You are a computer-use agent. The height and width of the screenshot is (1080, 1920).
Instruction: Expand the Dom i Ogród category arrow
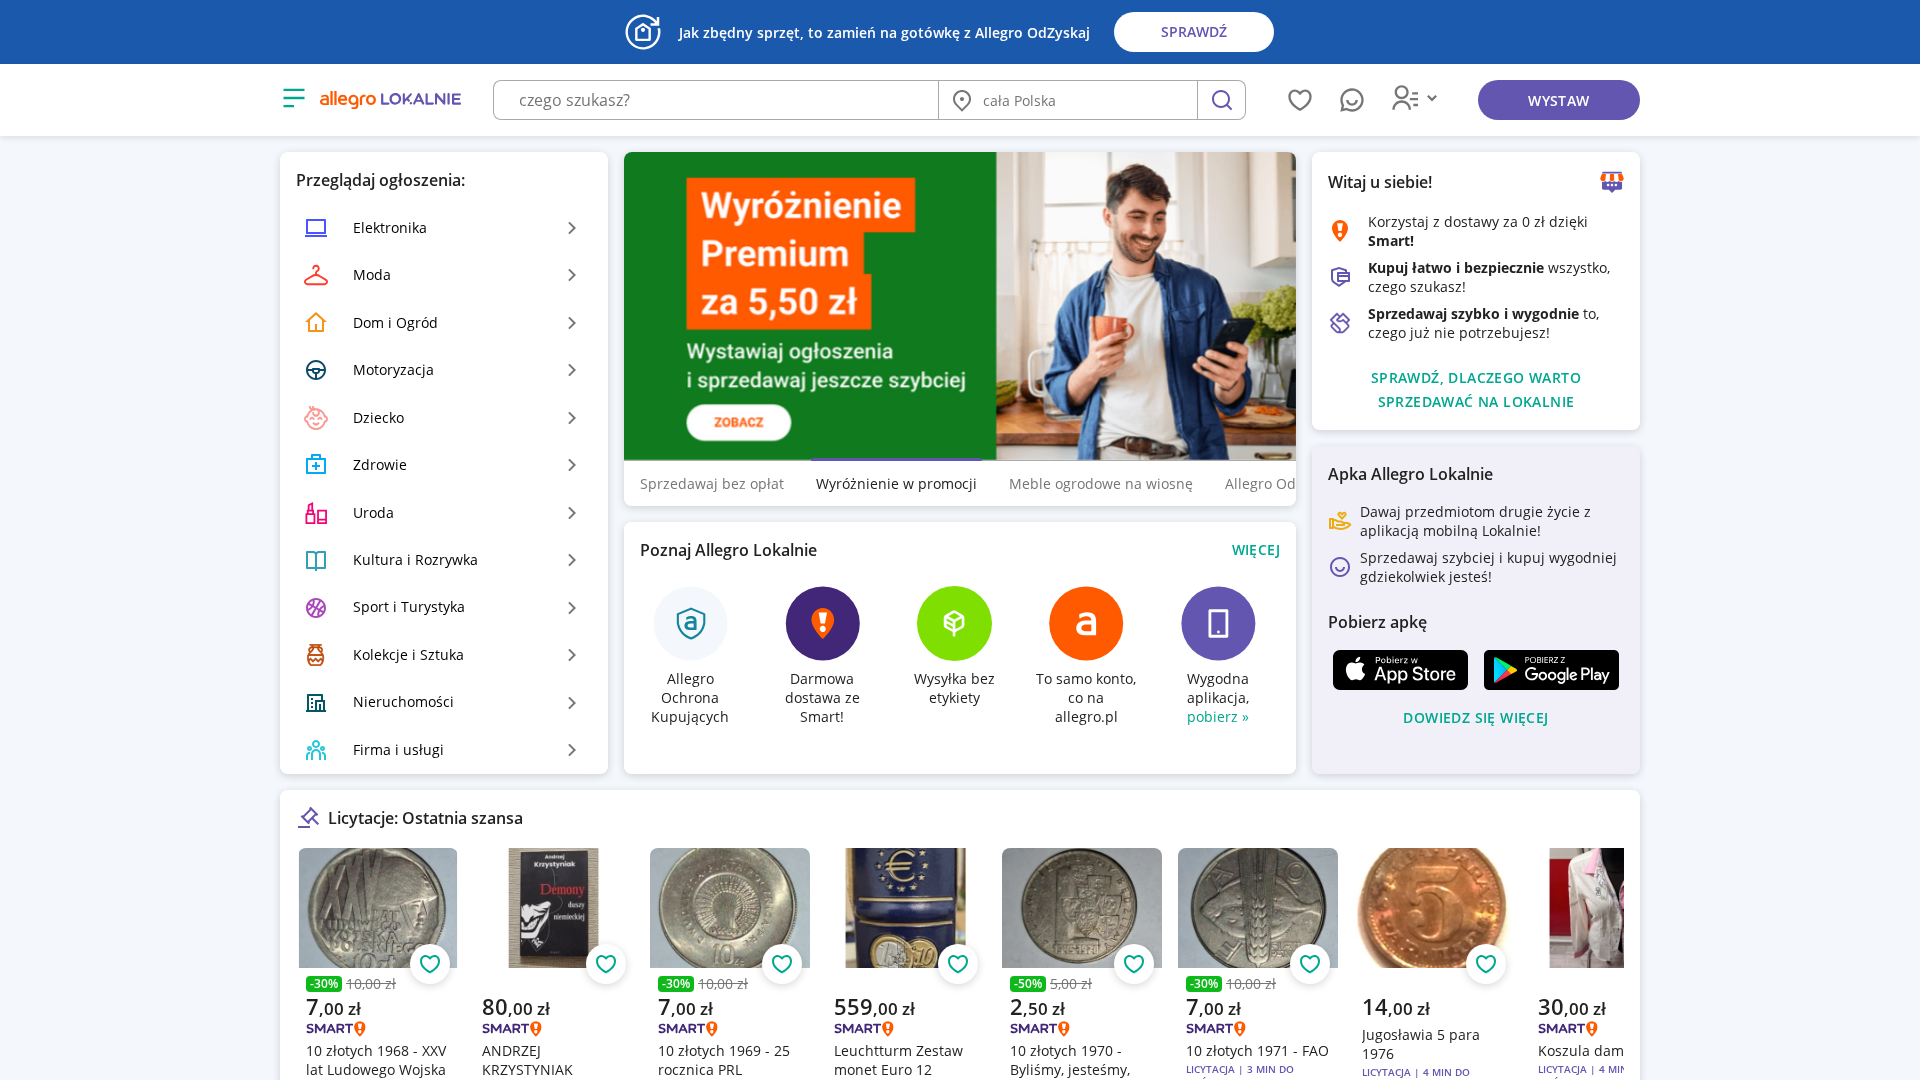pyautogui.click(x=572, y=323)
